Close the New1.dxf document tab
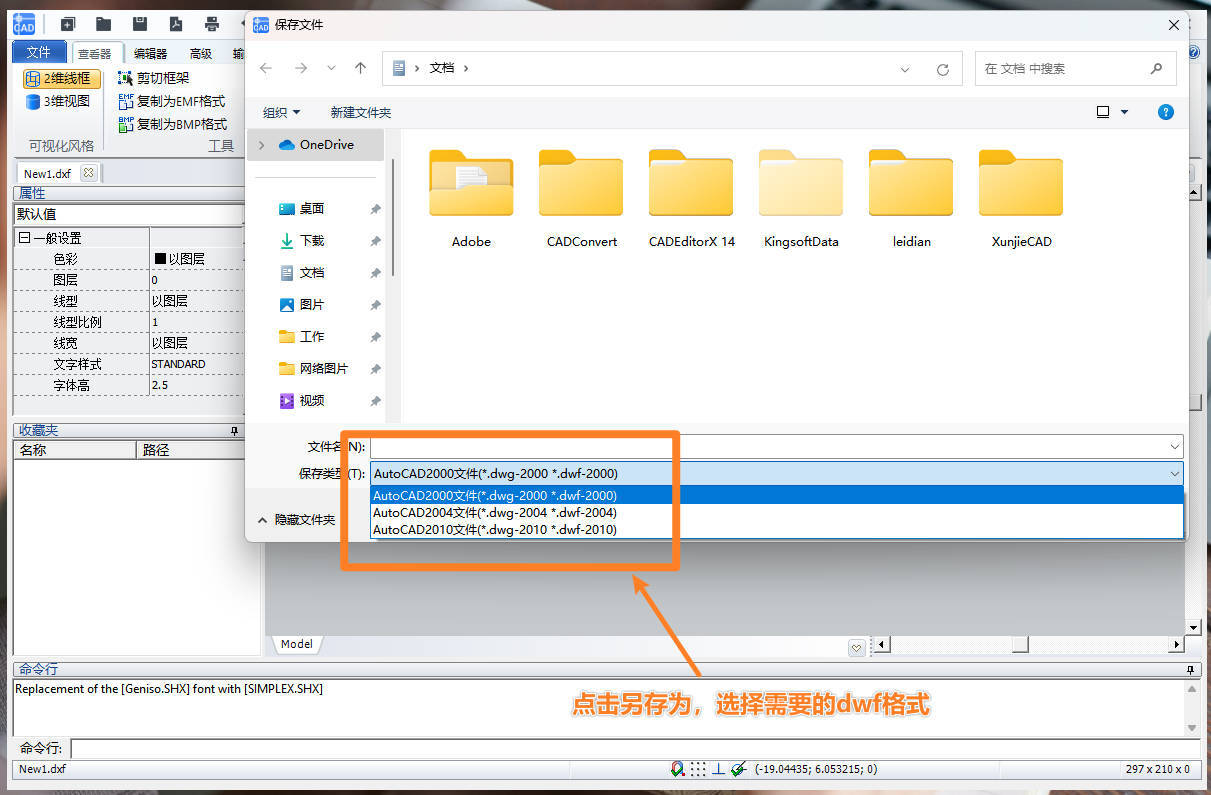 point(88,173)
